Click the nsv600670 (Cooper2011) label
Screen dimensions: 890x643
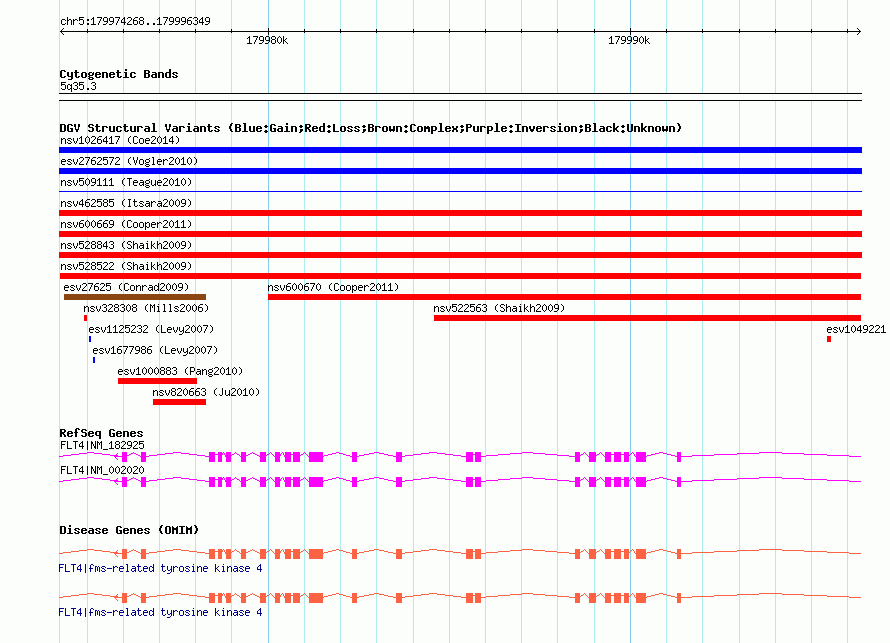[x=333, y=287]
